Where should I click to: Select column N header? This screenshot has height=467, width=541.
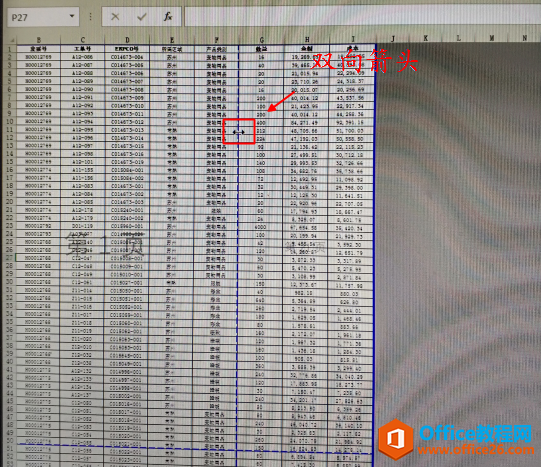pyautogui.click(x=524, y=38)
